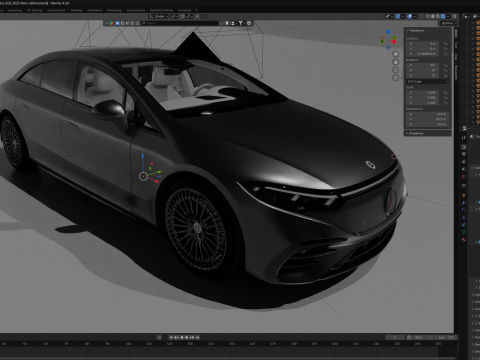The image size is (480, 360).
Task: Switch to UV Editing workspace tab
Action: (34, 10)
